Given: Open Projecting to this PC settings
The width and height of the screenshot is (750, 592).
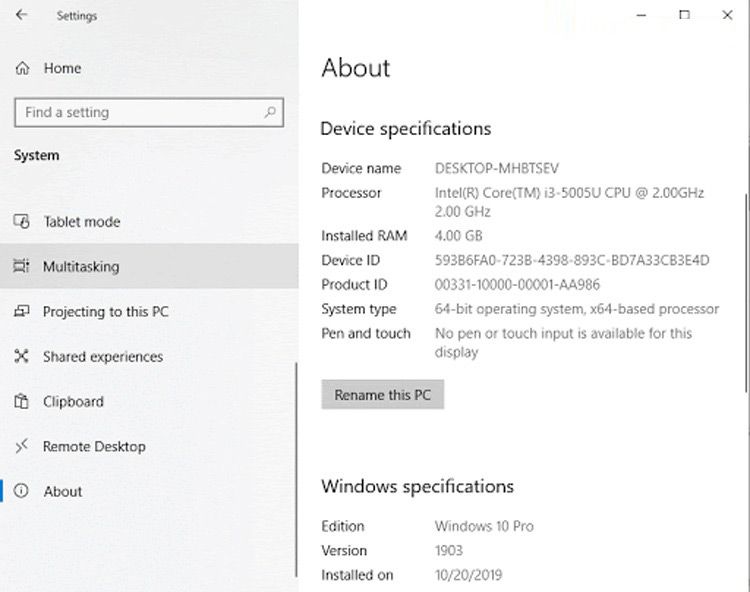Looking at the screenshot, I should click(149, 311).
